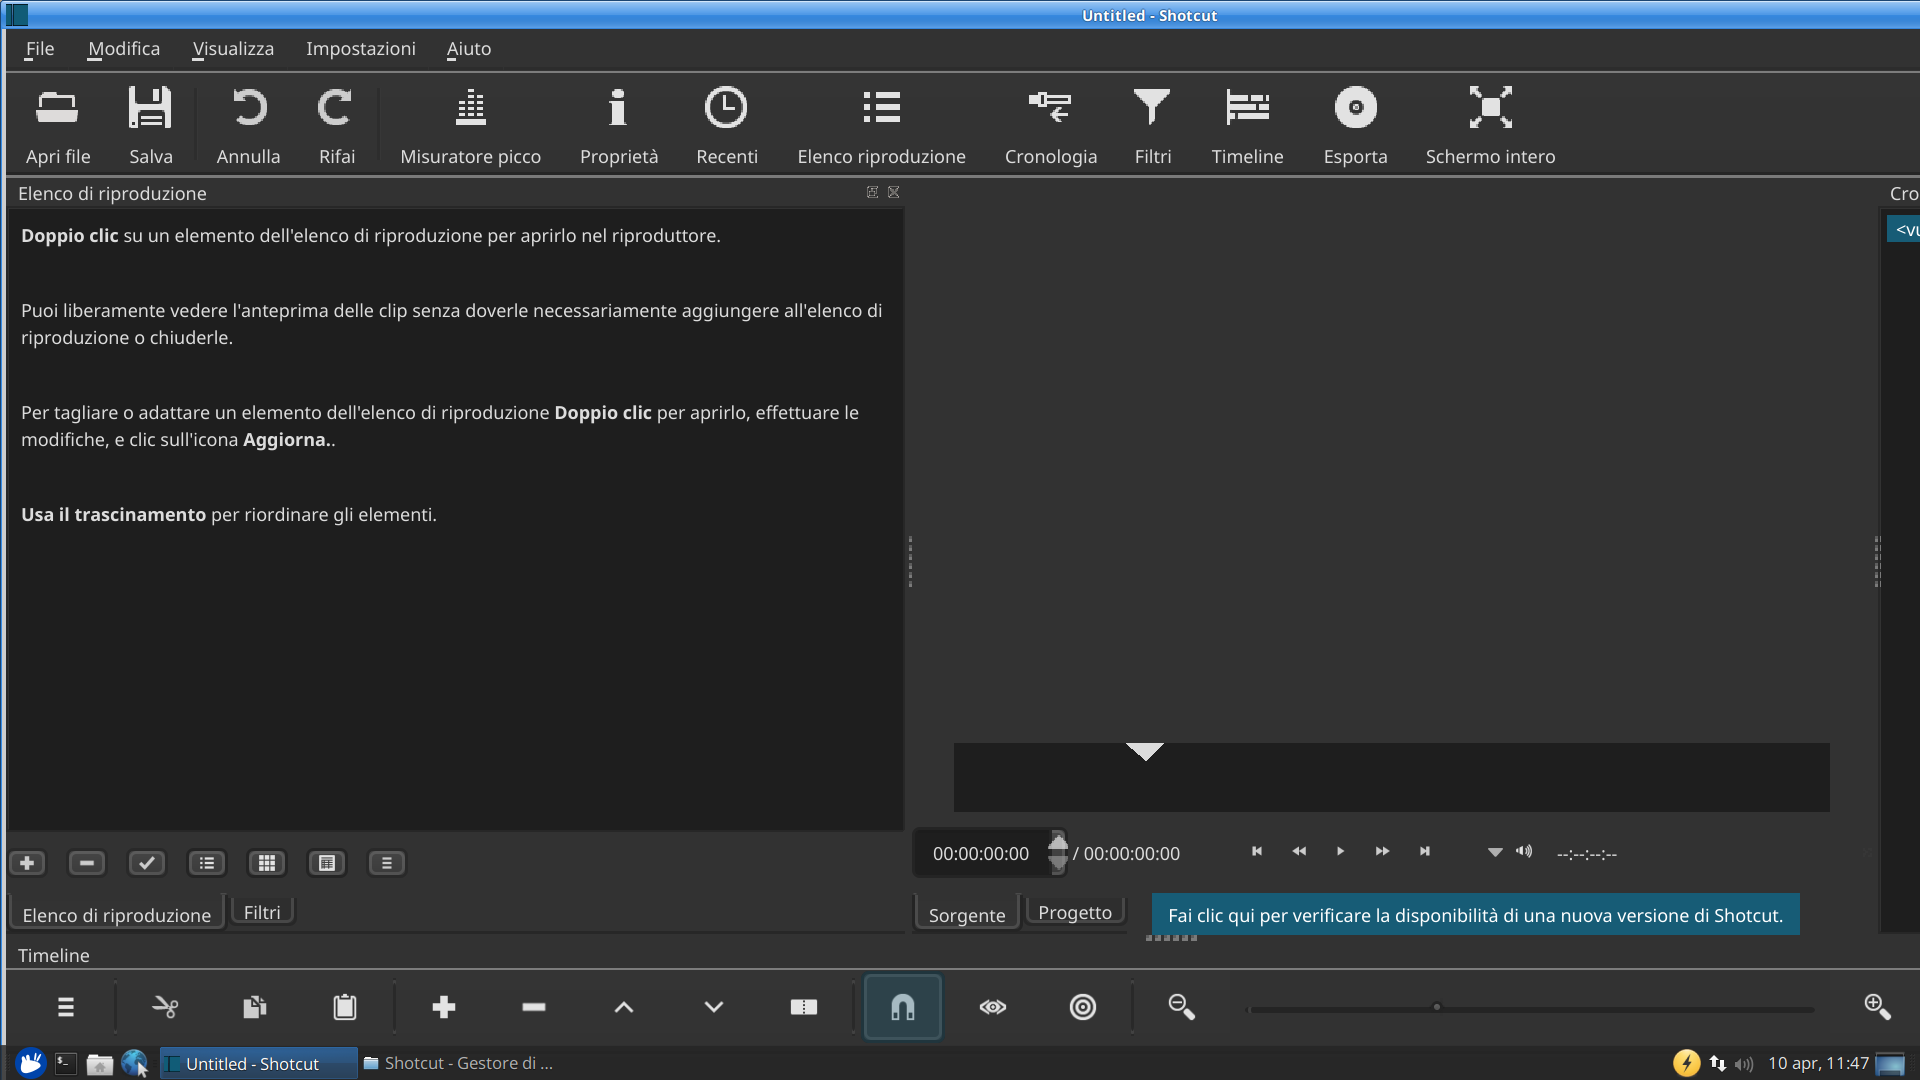The width and height of the screenshot is (1920, 1080).
Task: Zoom out the timeline
Action: 1182,1007
